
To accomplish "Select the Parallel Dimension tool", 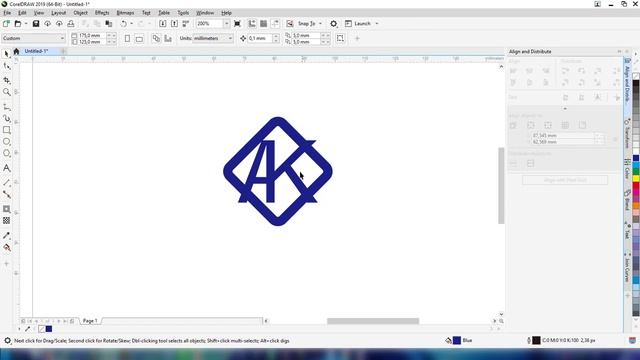I will coord(7,182).
